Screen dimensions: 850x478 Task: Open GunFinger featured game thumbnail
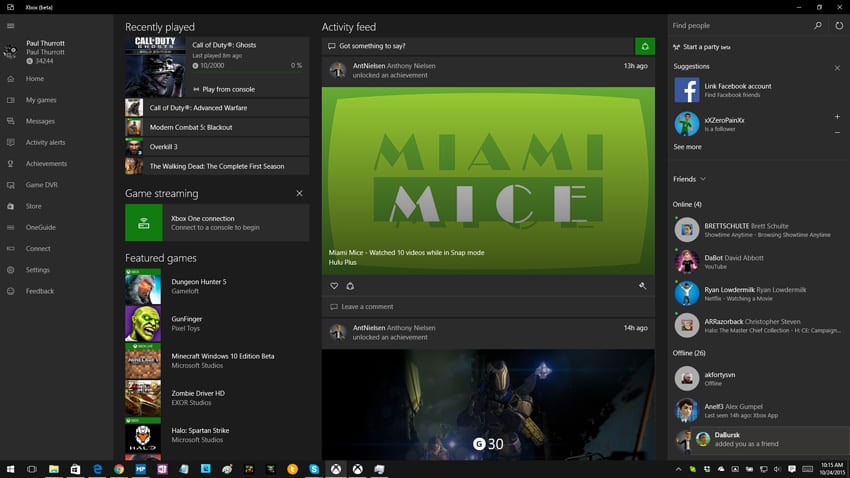143,324
